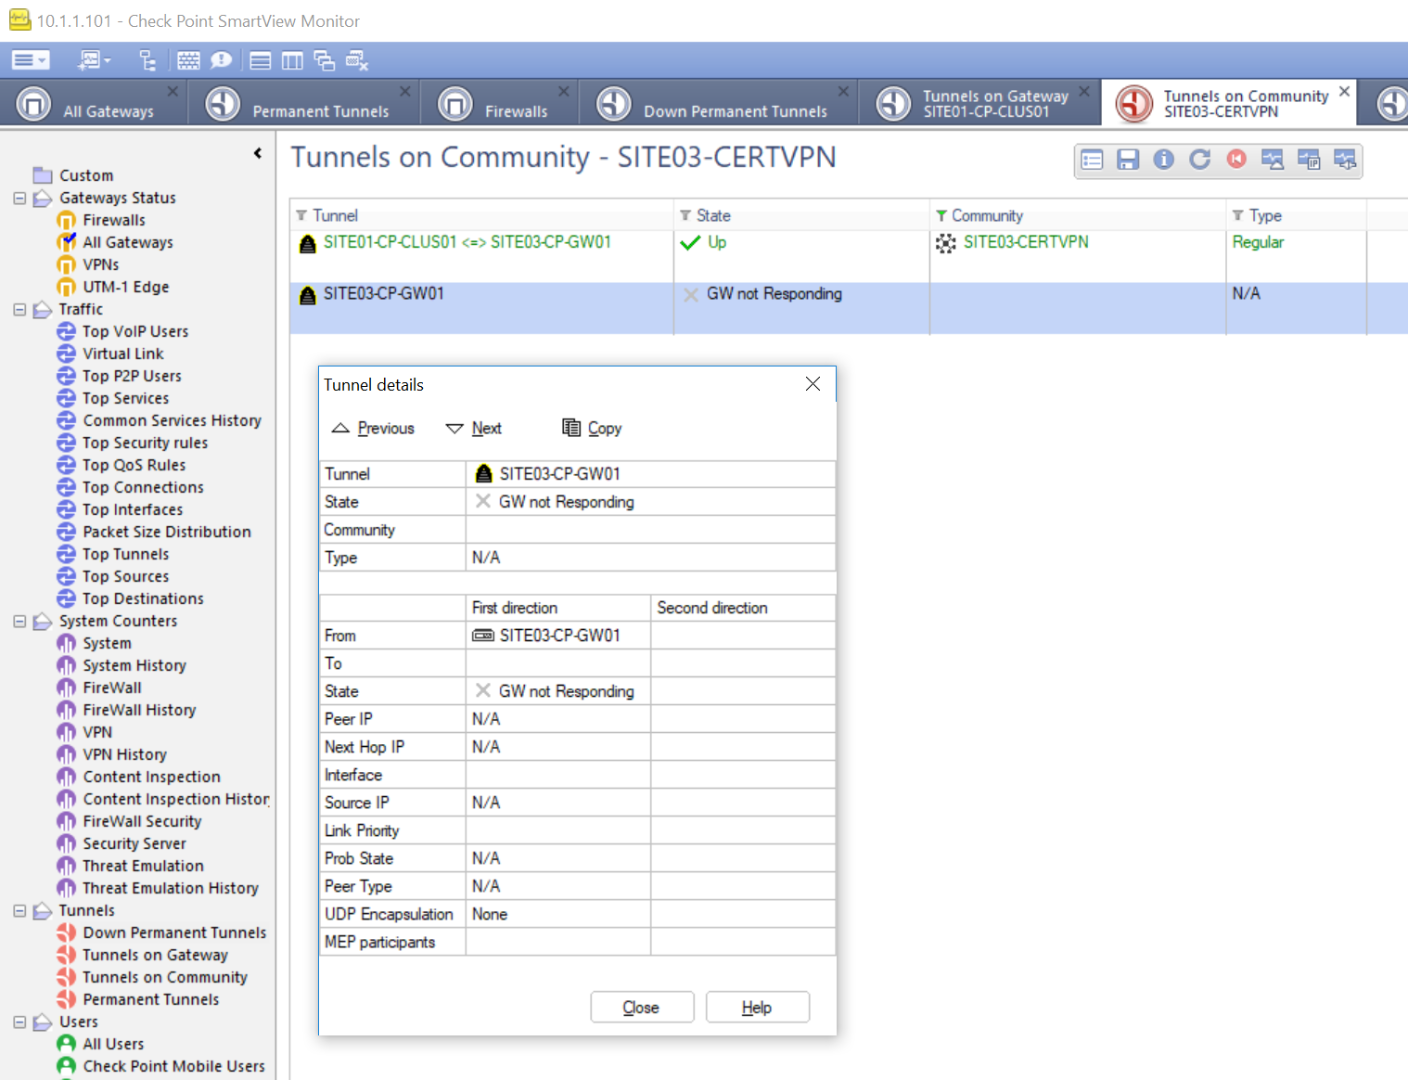The height and width of the screenshot is (1080, 1408).
Task: Refresh the Tunnels on Community view
Action: (x=1200, y=160)
